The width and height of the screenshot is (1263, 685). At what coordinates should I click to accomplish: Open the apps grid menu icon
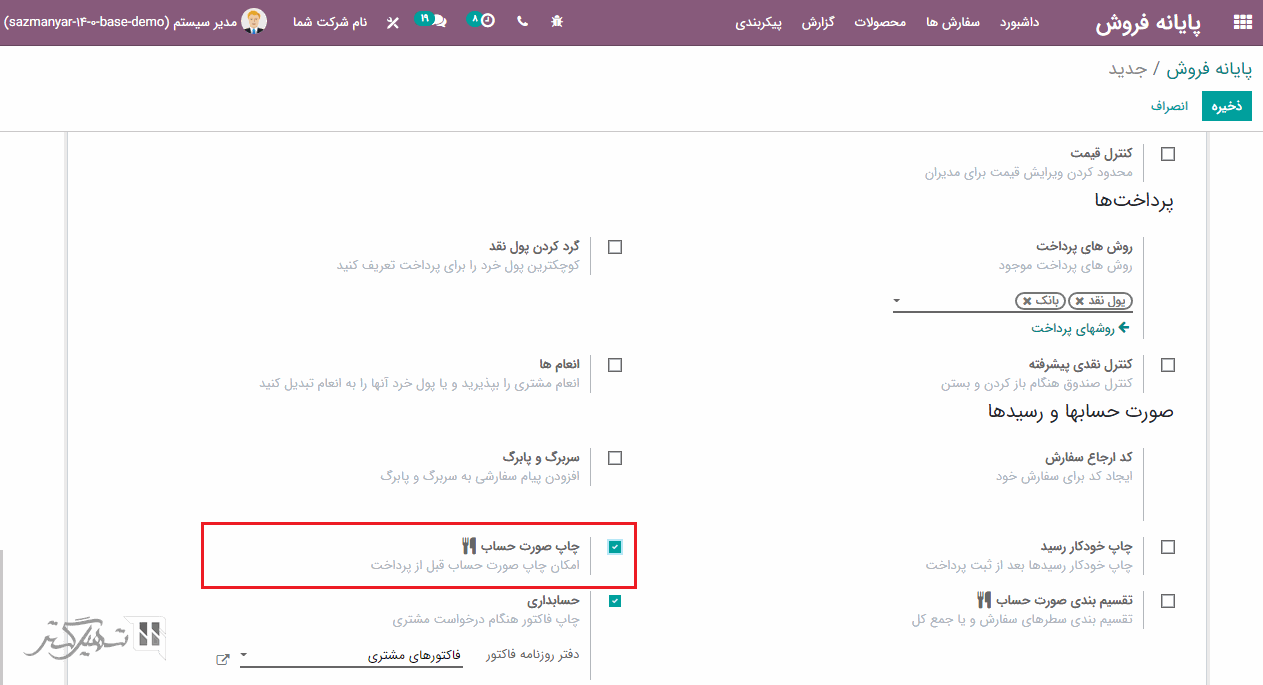tap(1243, 22)
